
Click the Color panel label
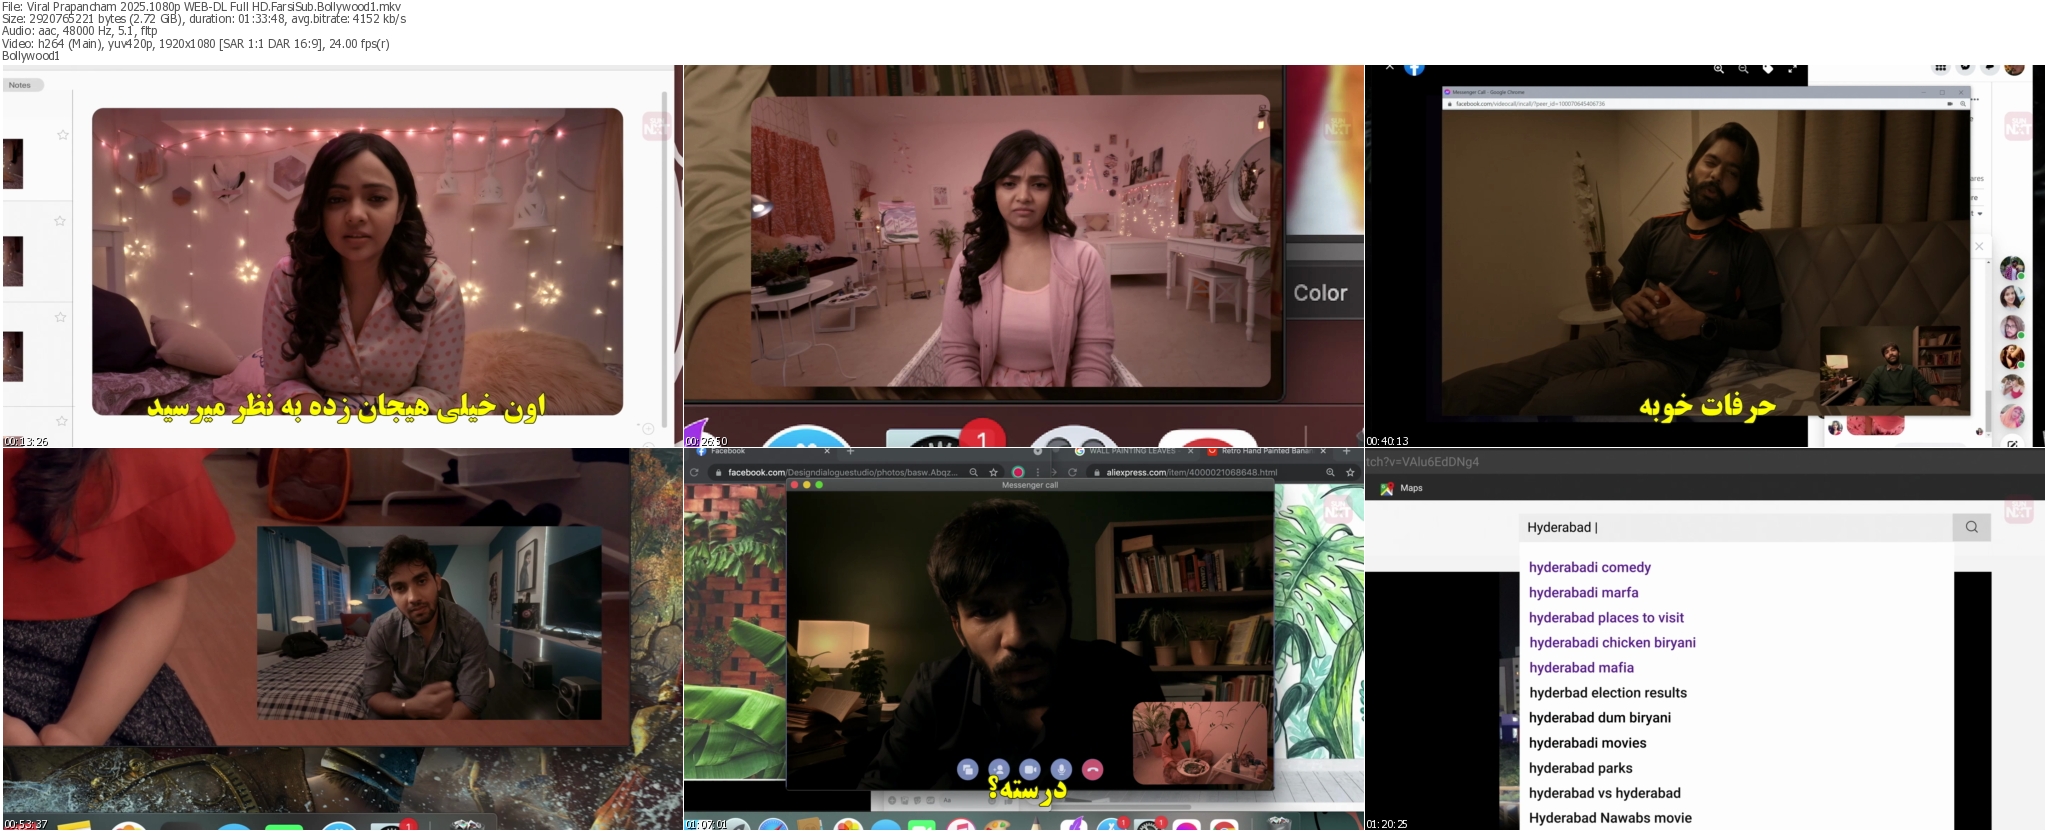(x=1320, y=293)
